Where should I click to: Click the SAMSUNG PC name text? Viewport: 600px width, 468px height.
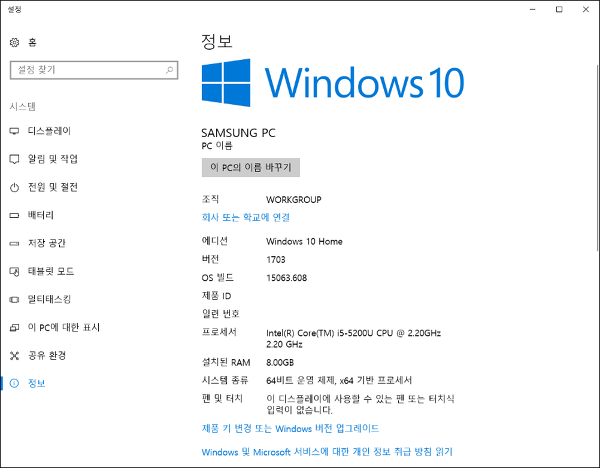tap(238, 133)
